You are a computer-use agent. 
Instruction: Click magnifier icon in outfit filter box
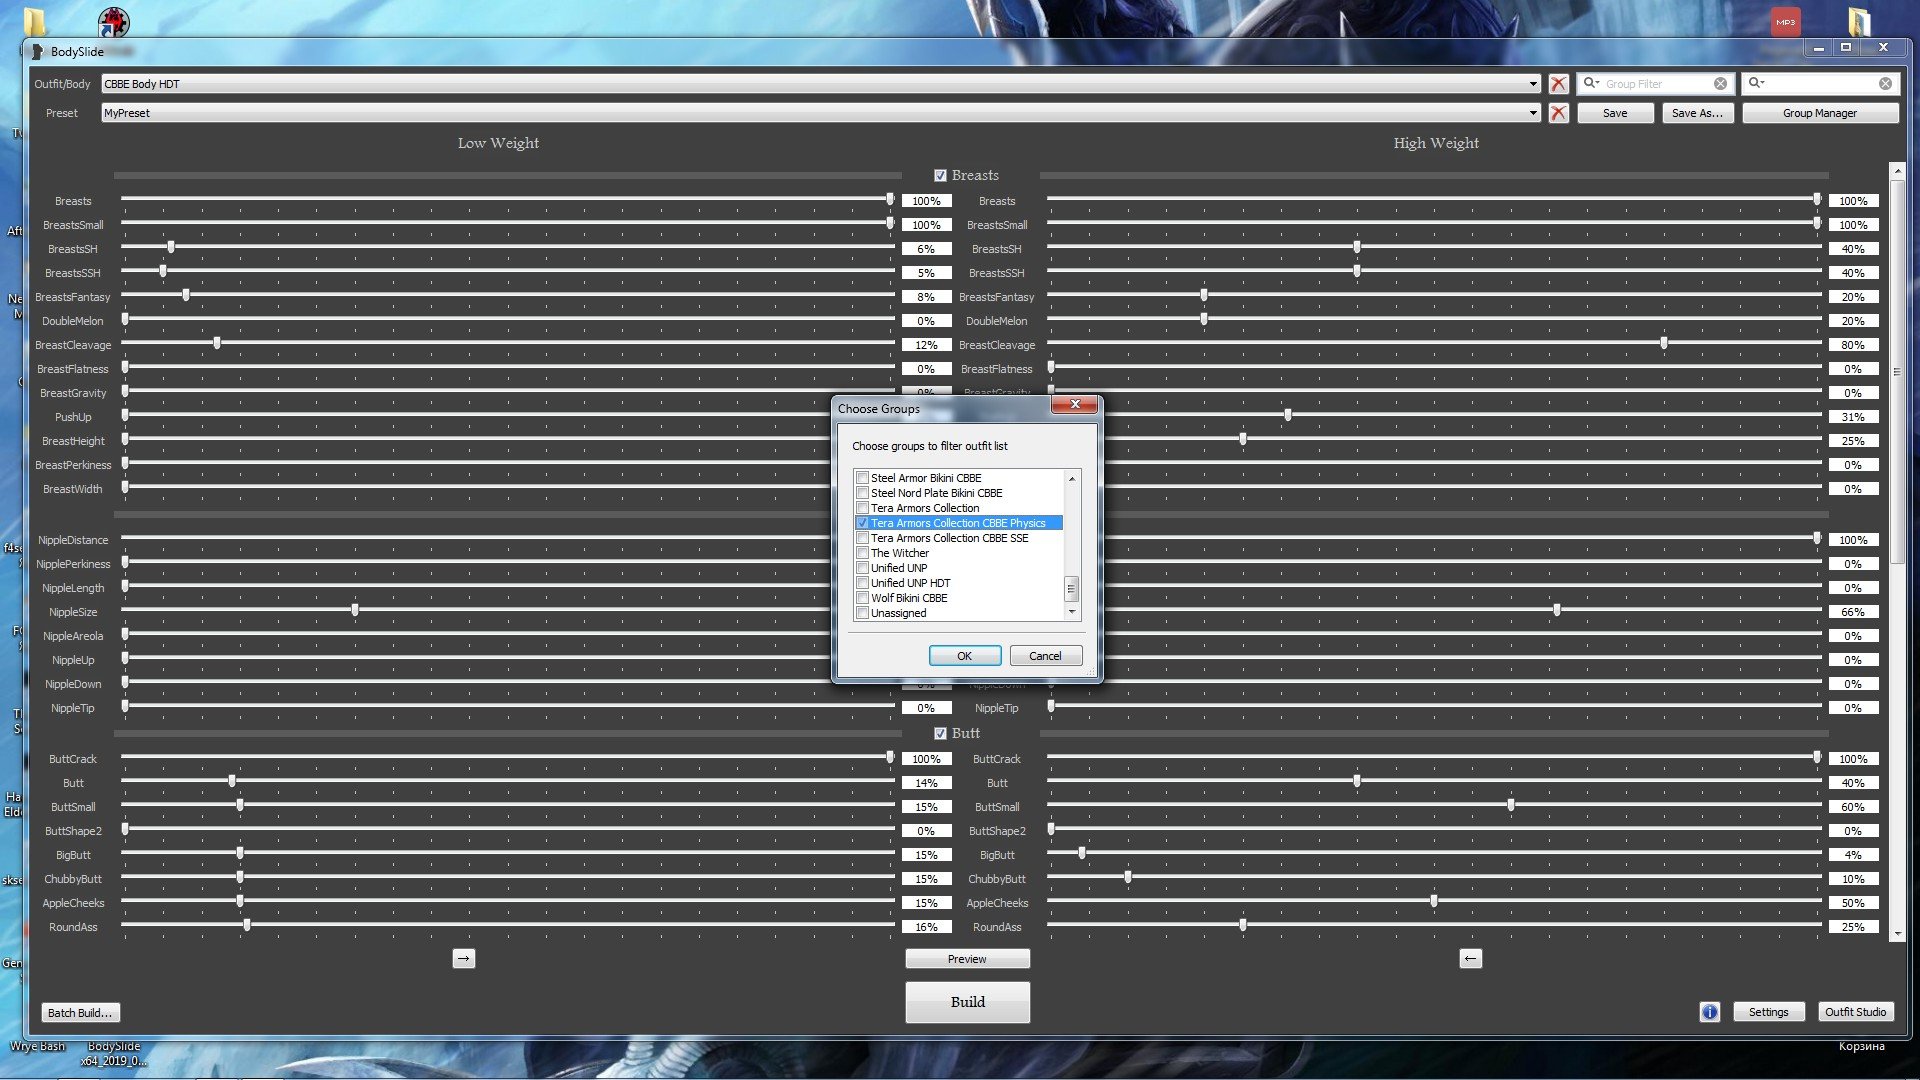pos(1756,84)
